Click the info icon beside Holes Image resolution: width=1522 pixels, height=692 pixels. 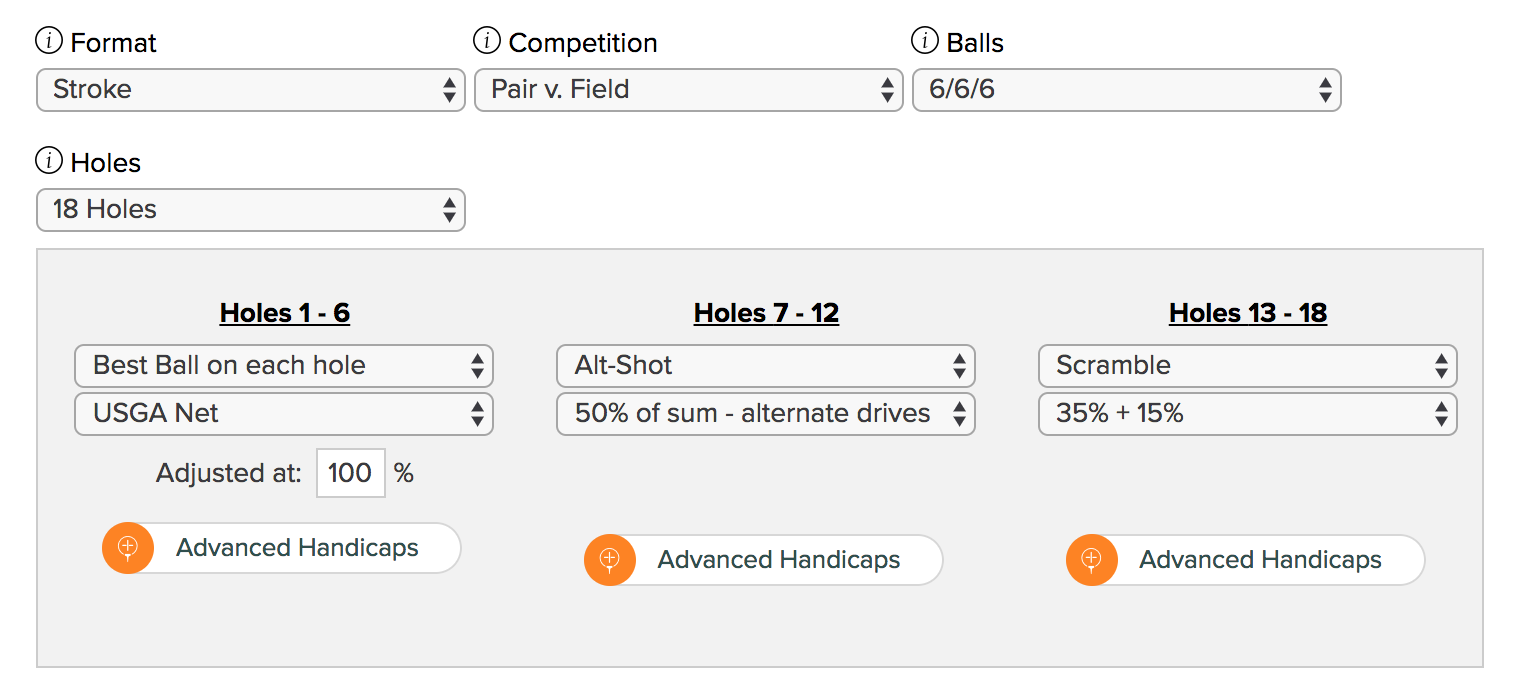pyautogui.click(x=48, y=162)
